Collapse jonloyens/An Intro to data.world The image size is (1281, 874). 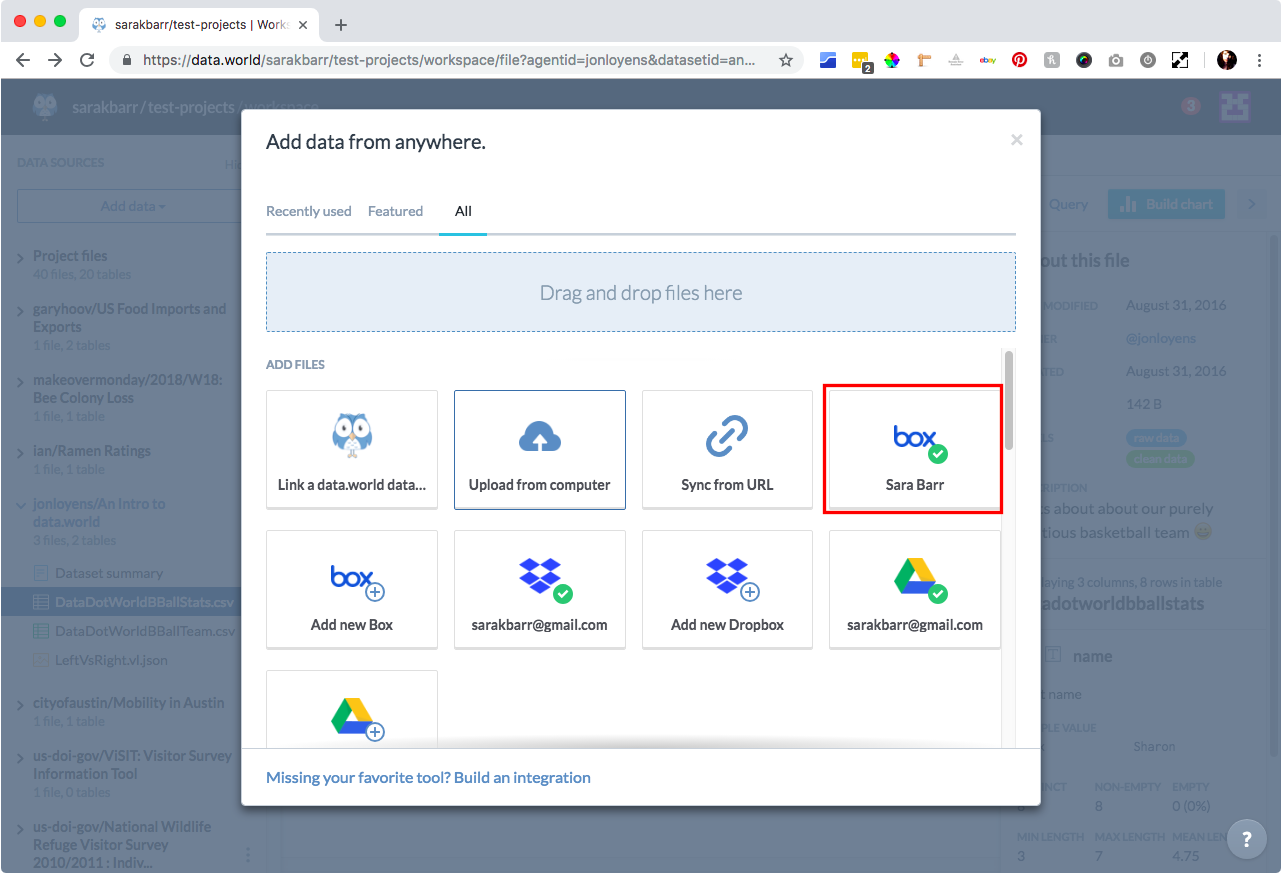21,506
